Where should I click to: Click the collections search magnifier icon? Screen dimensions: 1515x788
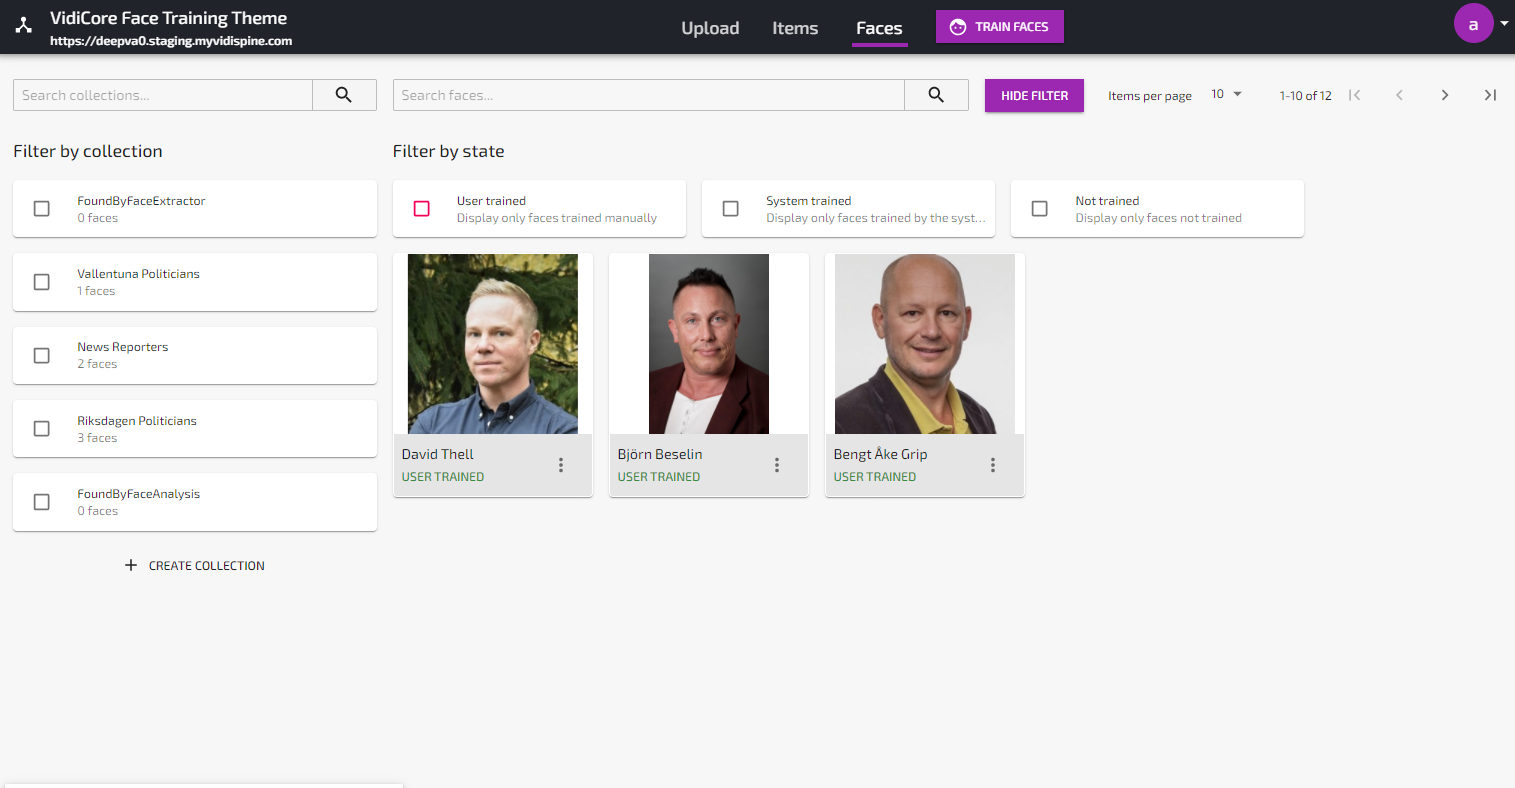(344, 95)
